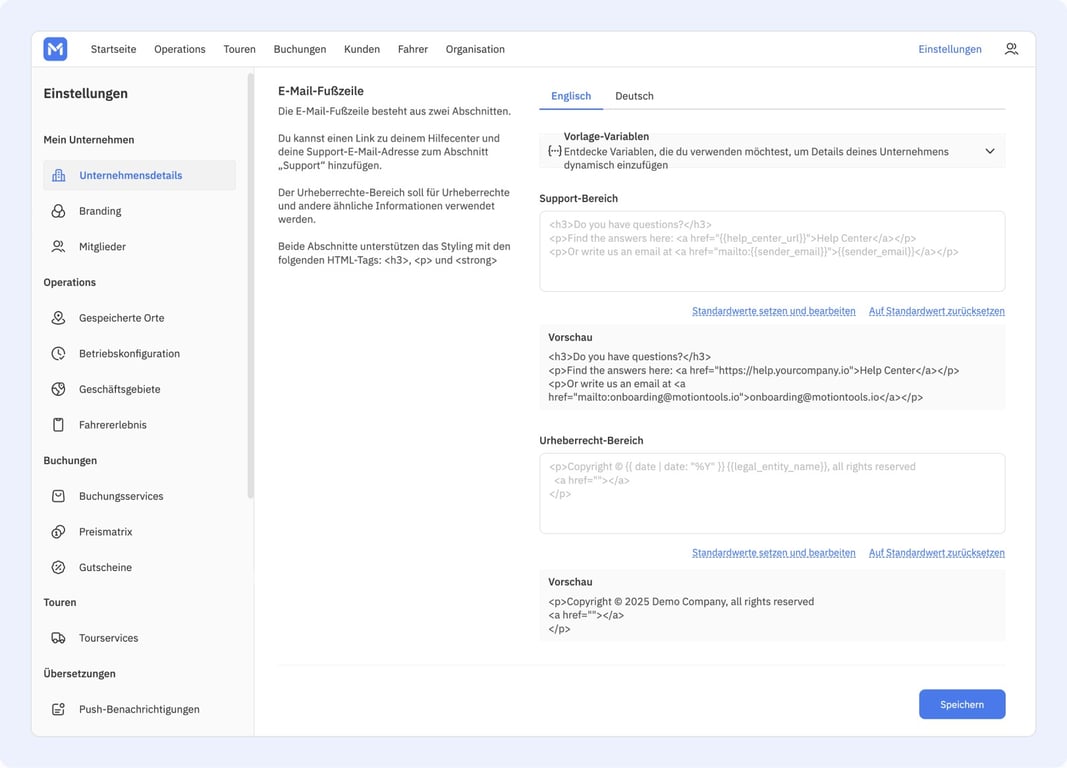Click the Push-Benachrichtigungen icon

click(x=59, y=709)
